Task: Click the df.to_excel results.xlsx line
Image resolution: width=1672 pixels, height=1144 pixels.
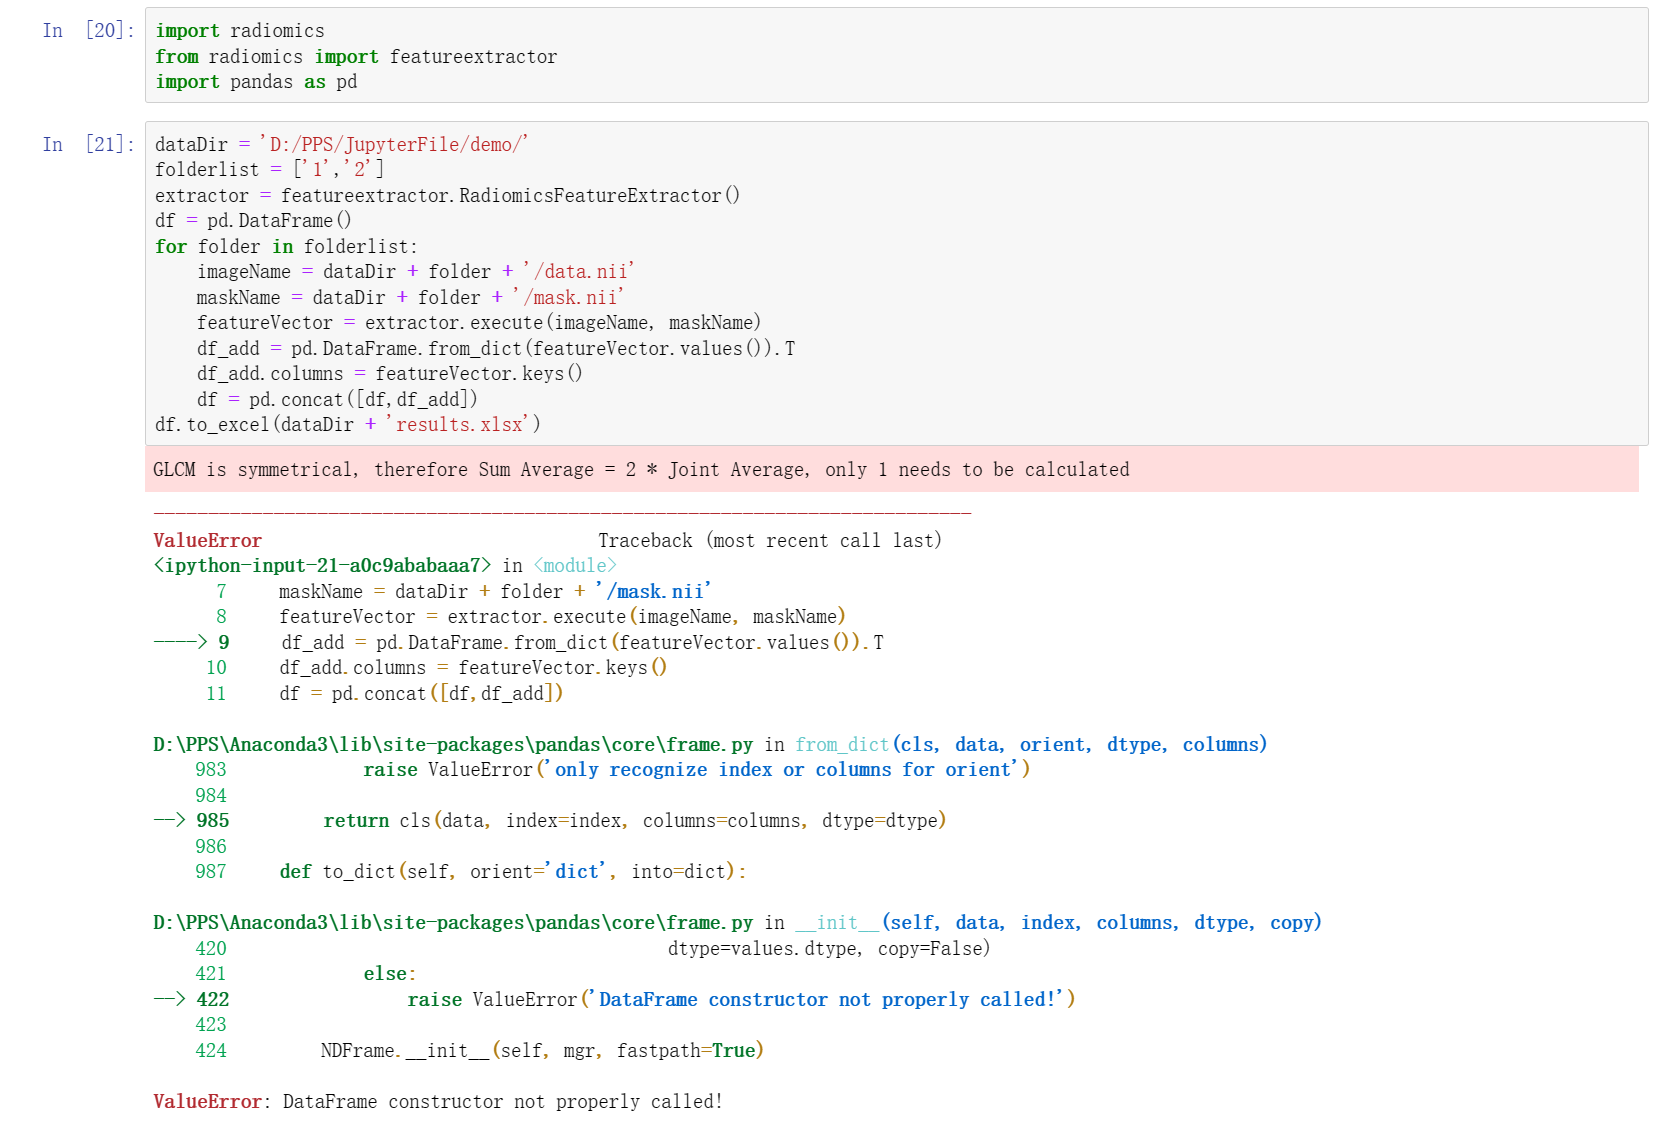Action: coord(347,425)
